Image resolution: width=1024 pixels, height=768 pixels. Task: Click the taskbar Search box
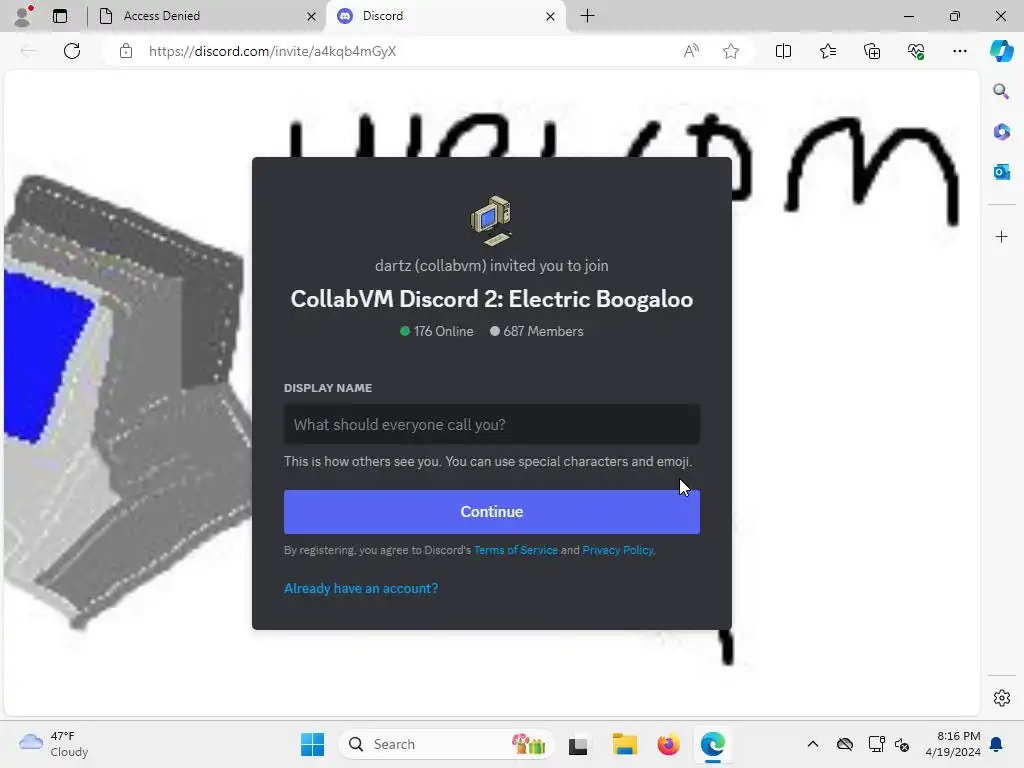[x=446, y=744]
